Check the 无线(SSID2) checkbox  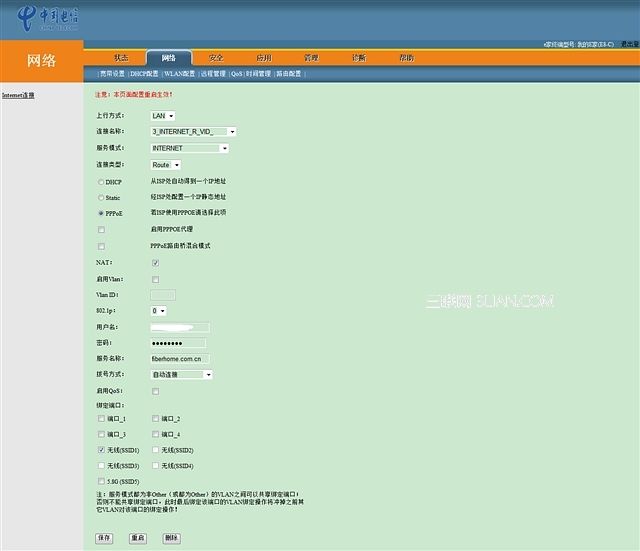[156, 450]
